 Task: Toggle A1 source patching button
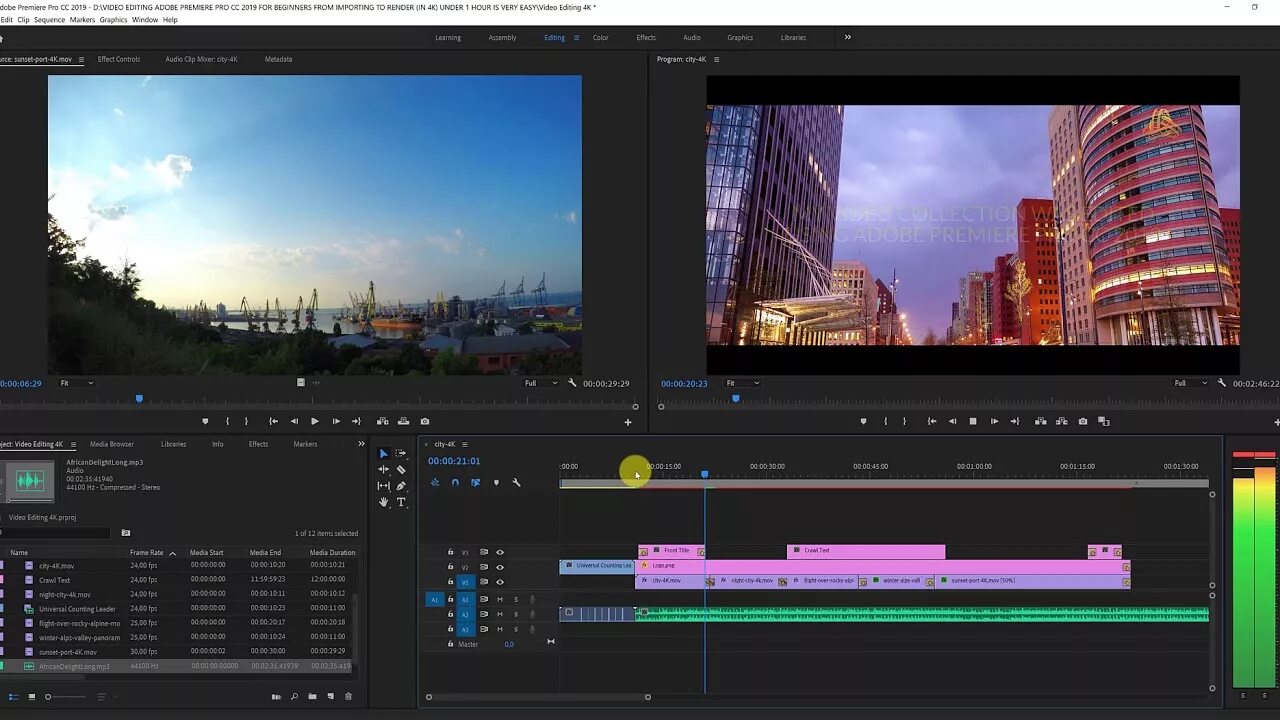(x=434, y=599)
